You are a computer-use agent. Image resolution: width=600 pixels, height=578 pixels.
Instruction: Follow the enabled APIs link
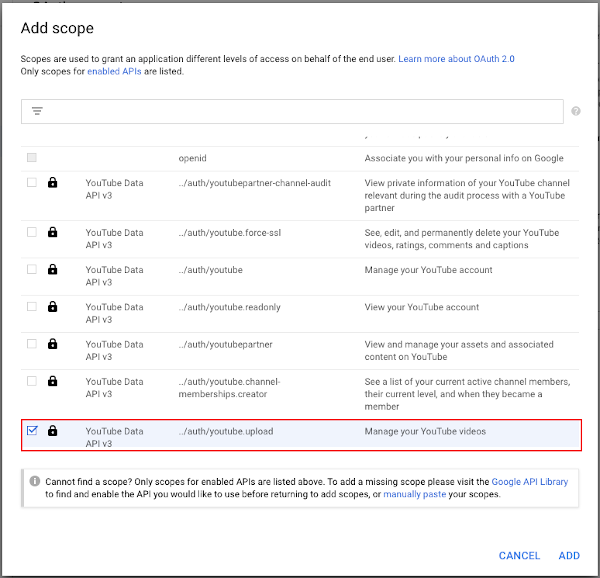tap(114, 72)
